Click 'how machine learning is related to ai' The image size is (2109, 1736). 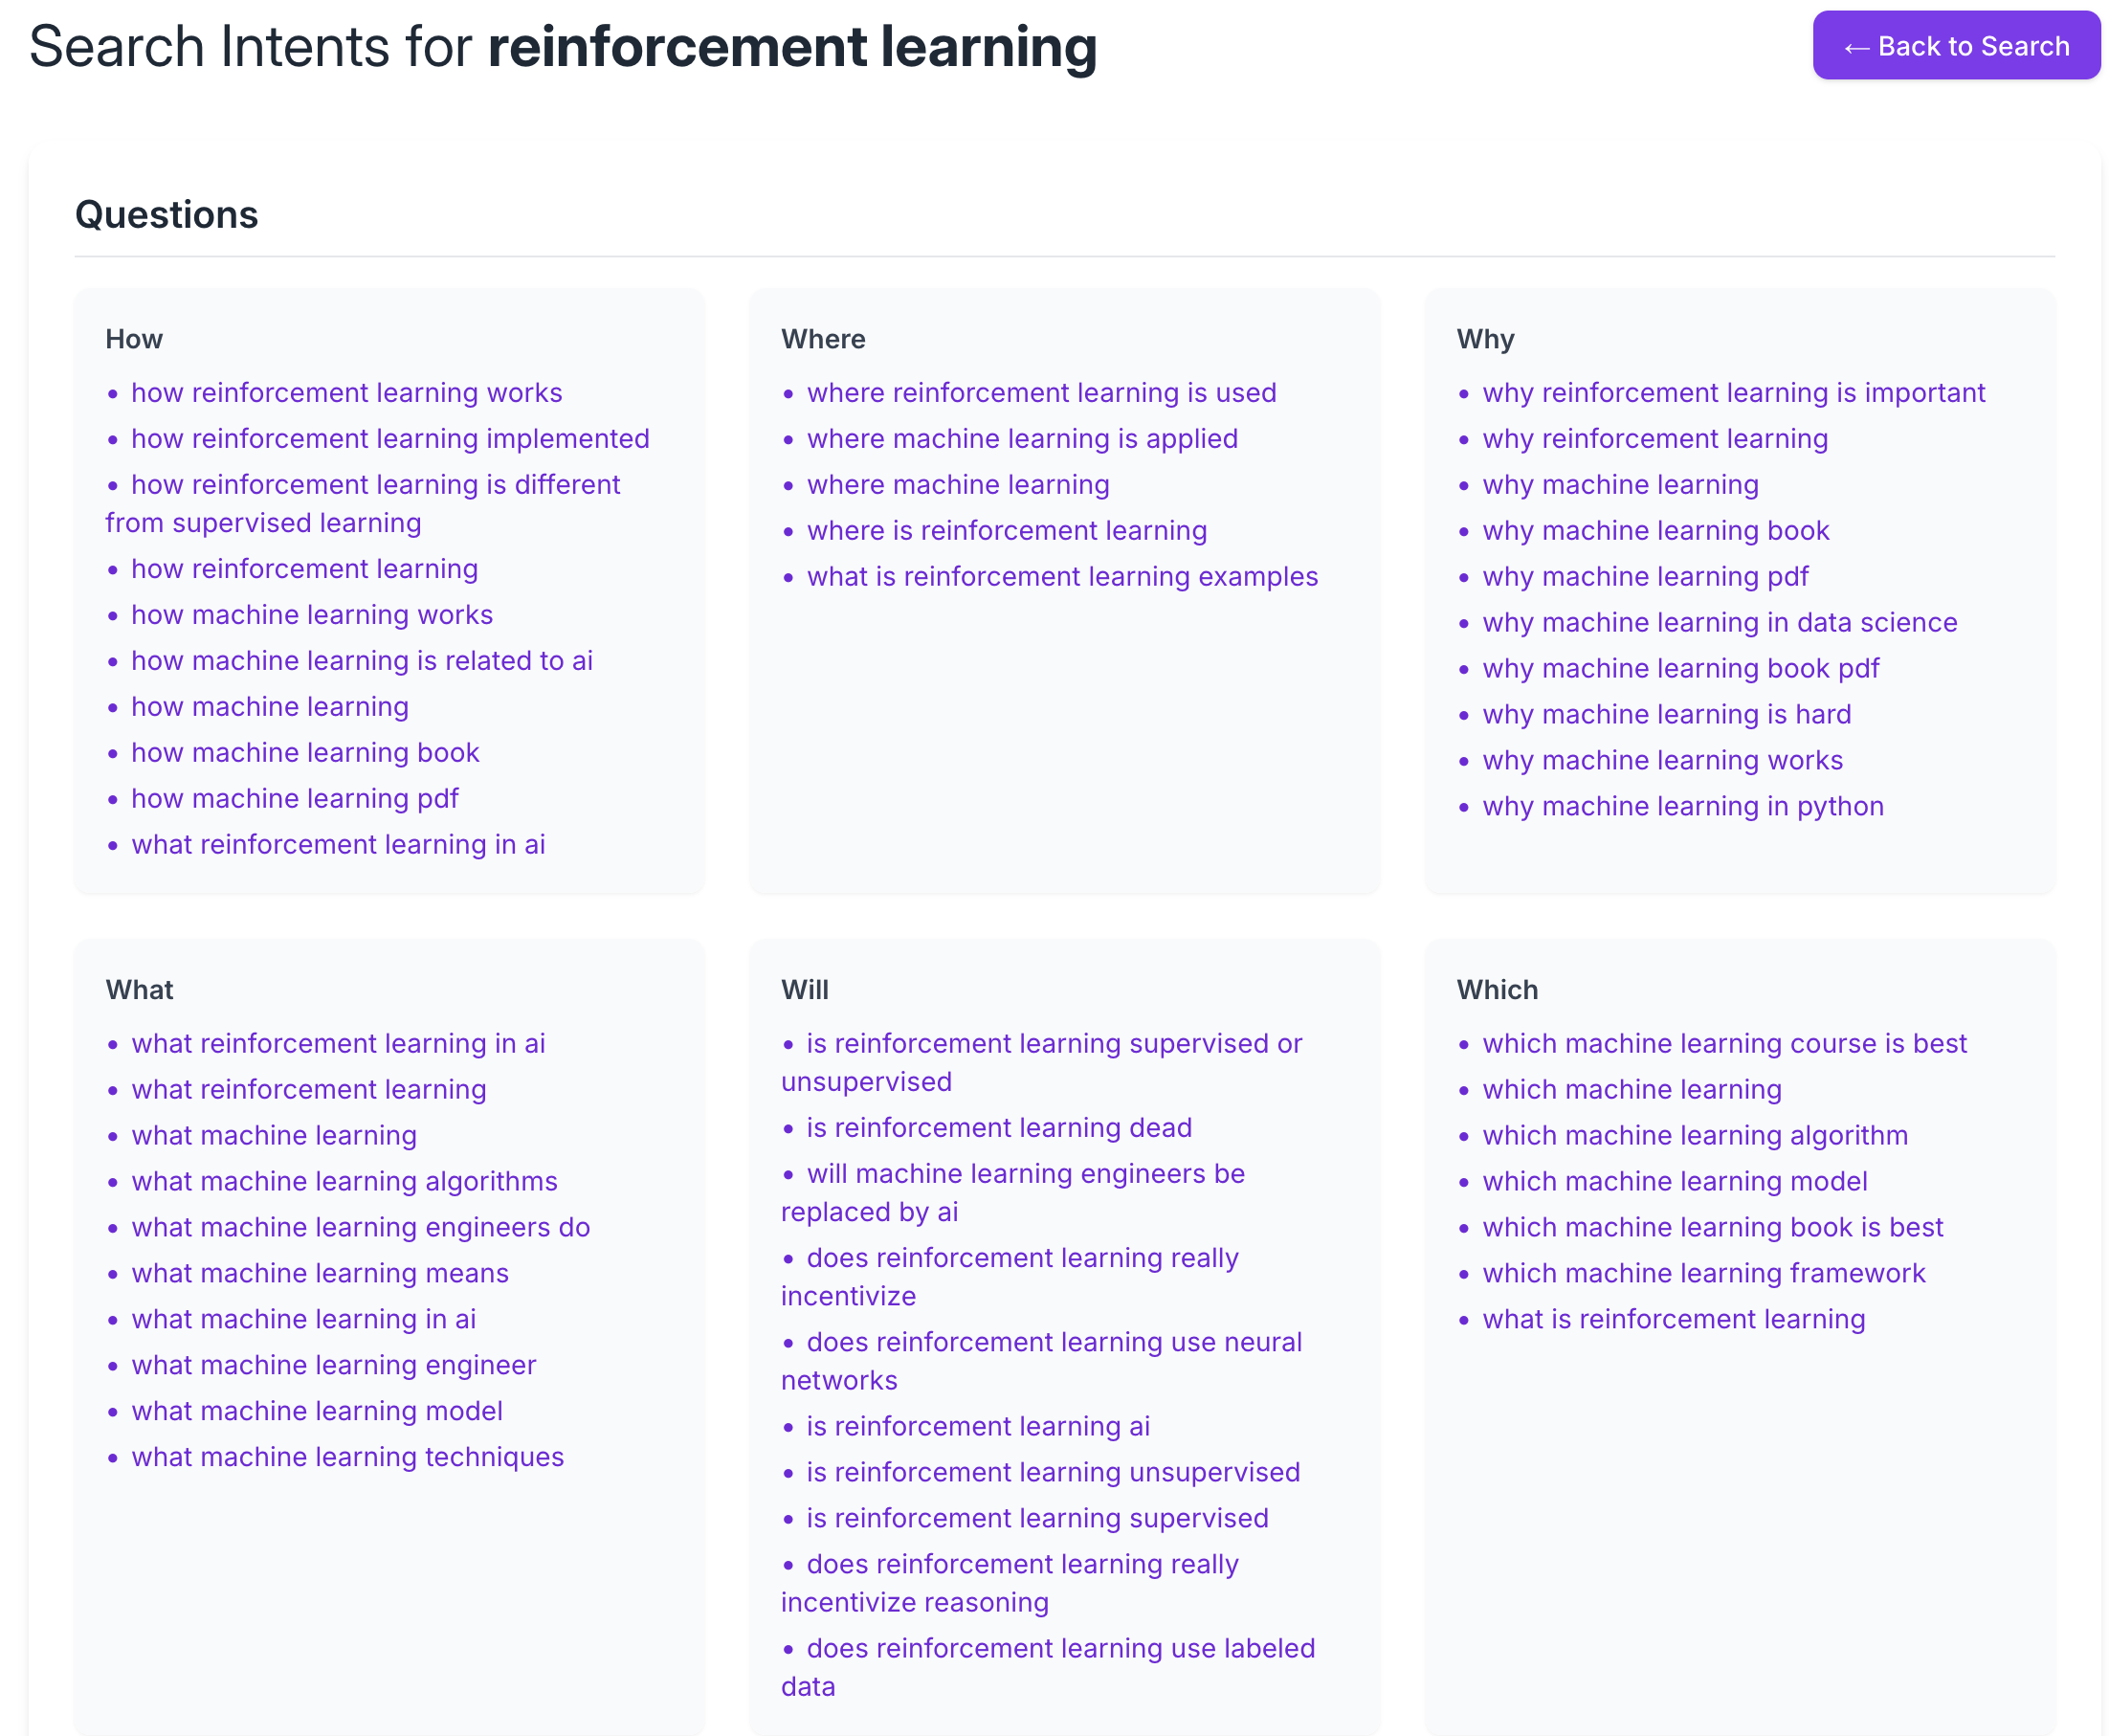pos(361,661)
